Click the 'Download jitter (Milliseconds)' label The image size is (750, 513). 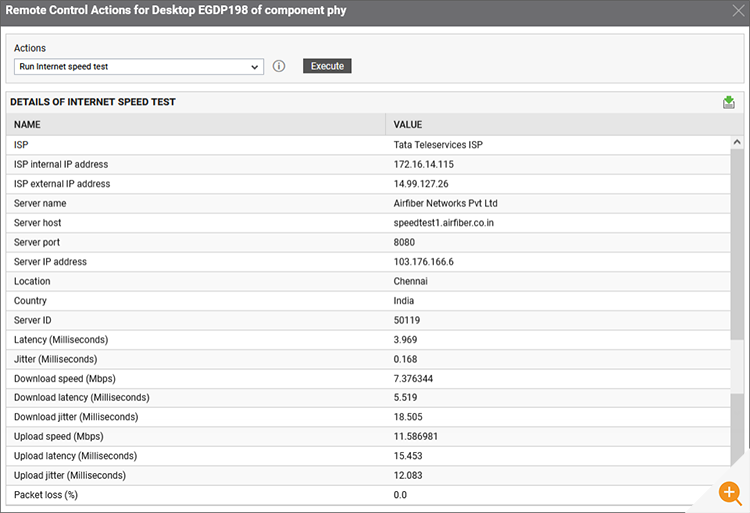[76, 417]
